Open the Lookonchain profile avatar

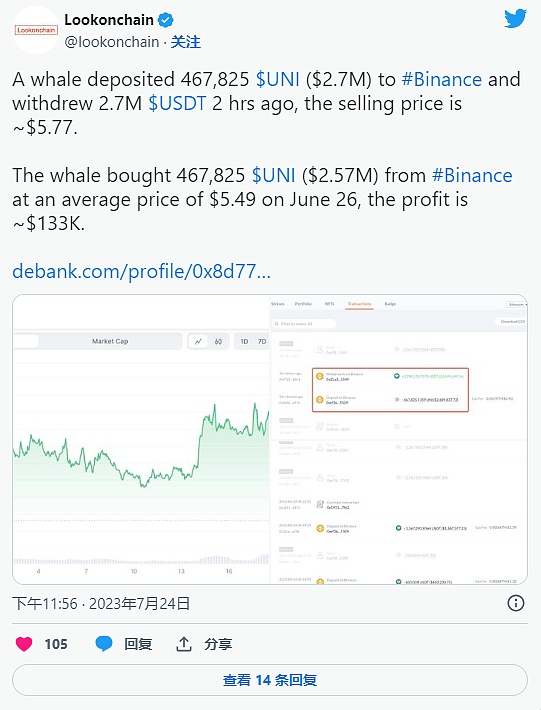coord(36,30)
